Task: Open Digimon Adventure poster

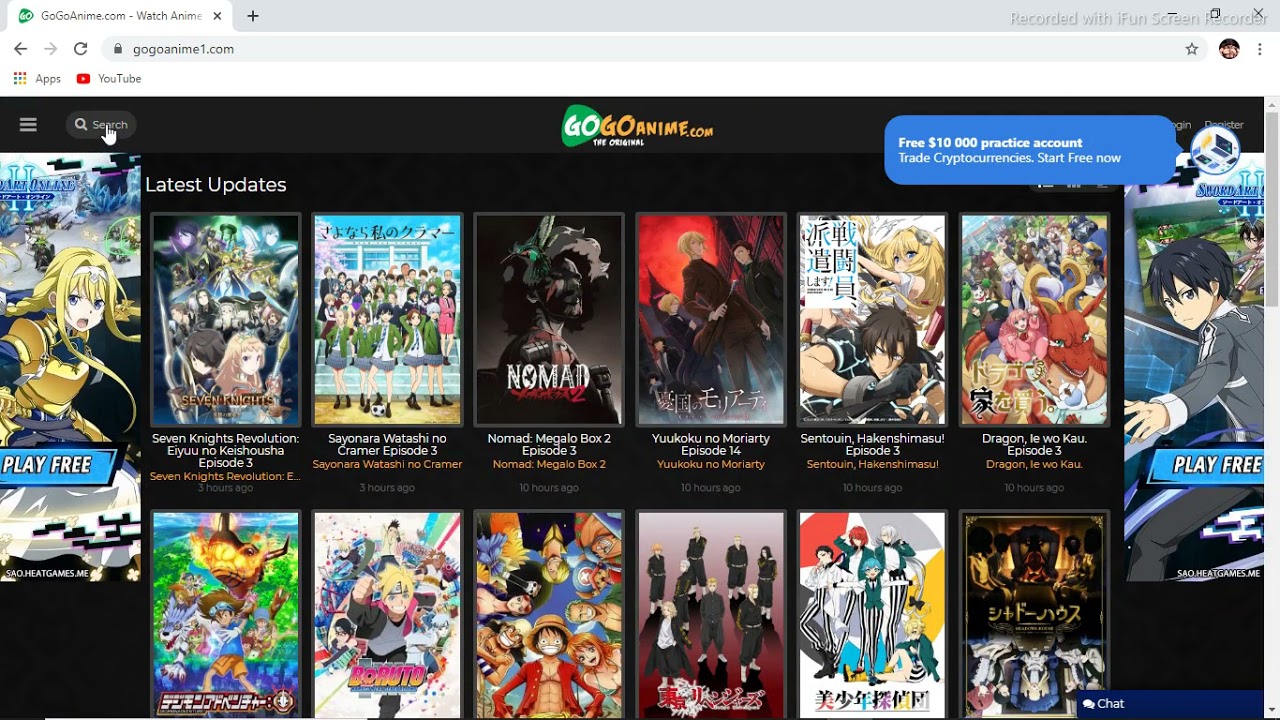Action: point(226,615)
